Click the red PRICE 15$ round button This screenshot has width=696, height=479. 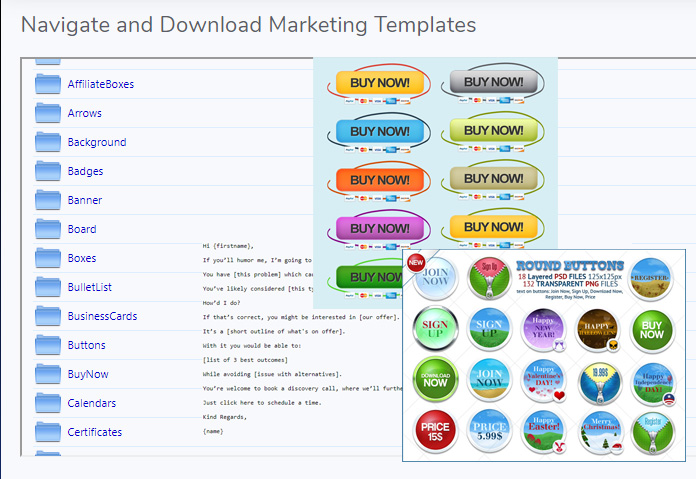coord(435,432)
